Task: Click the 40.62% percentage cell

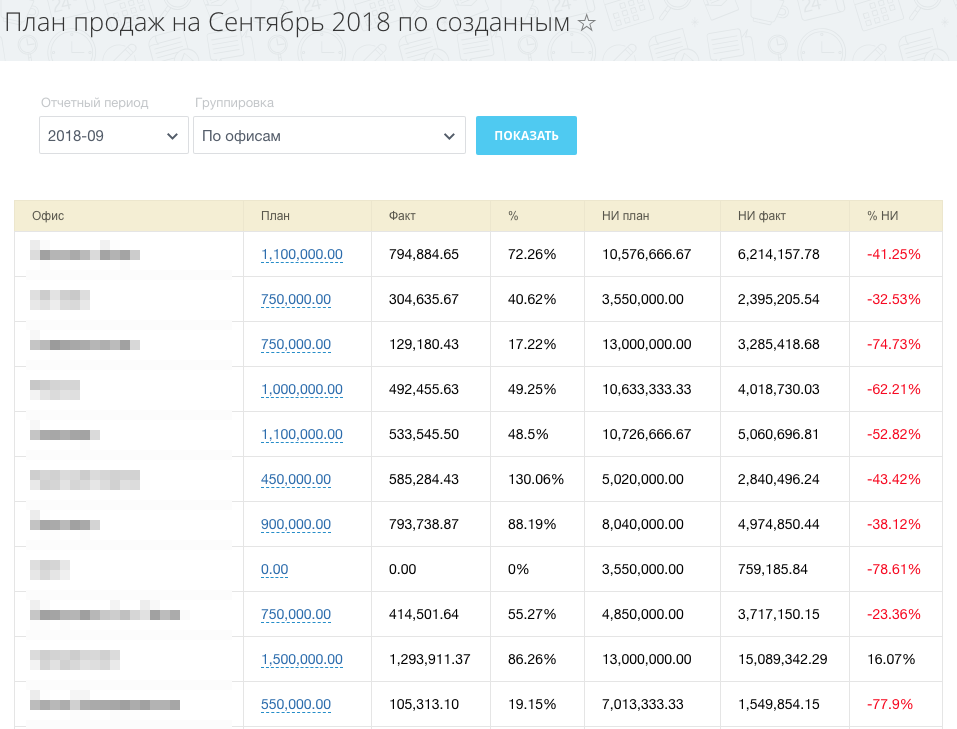Action: point(532,300)
